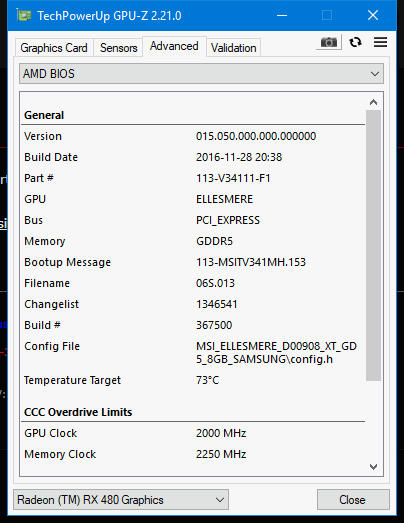Open the Radeon RX 480 Graphics selector
Viewport: 404px width, 523px height.
pos(121,500)
